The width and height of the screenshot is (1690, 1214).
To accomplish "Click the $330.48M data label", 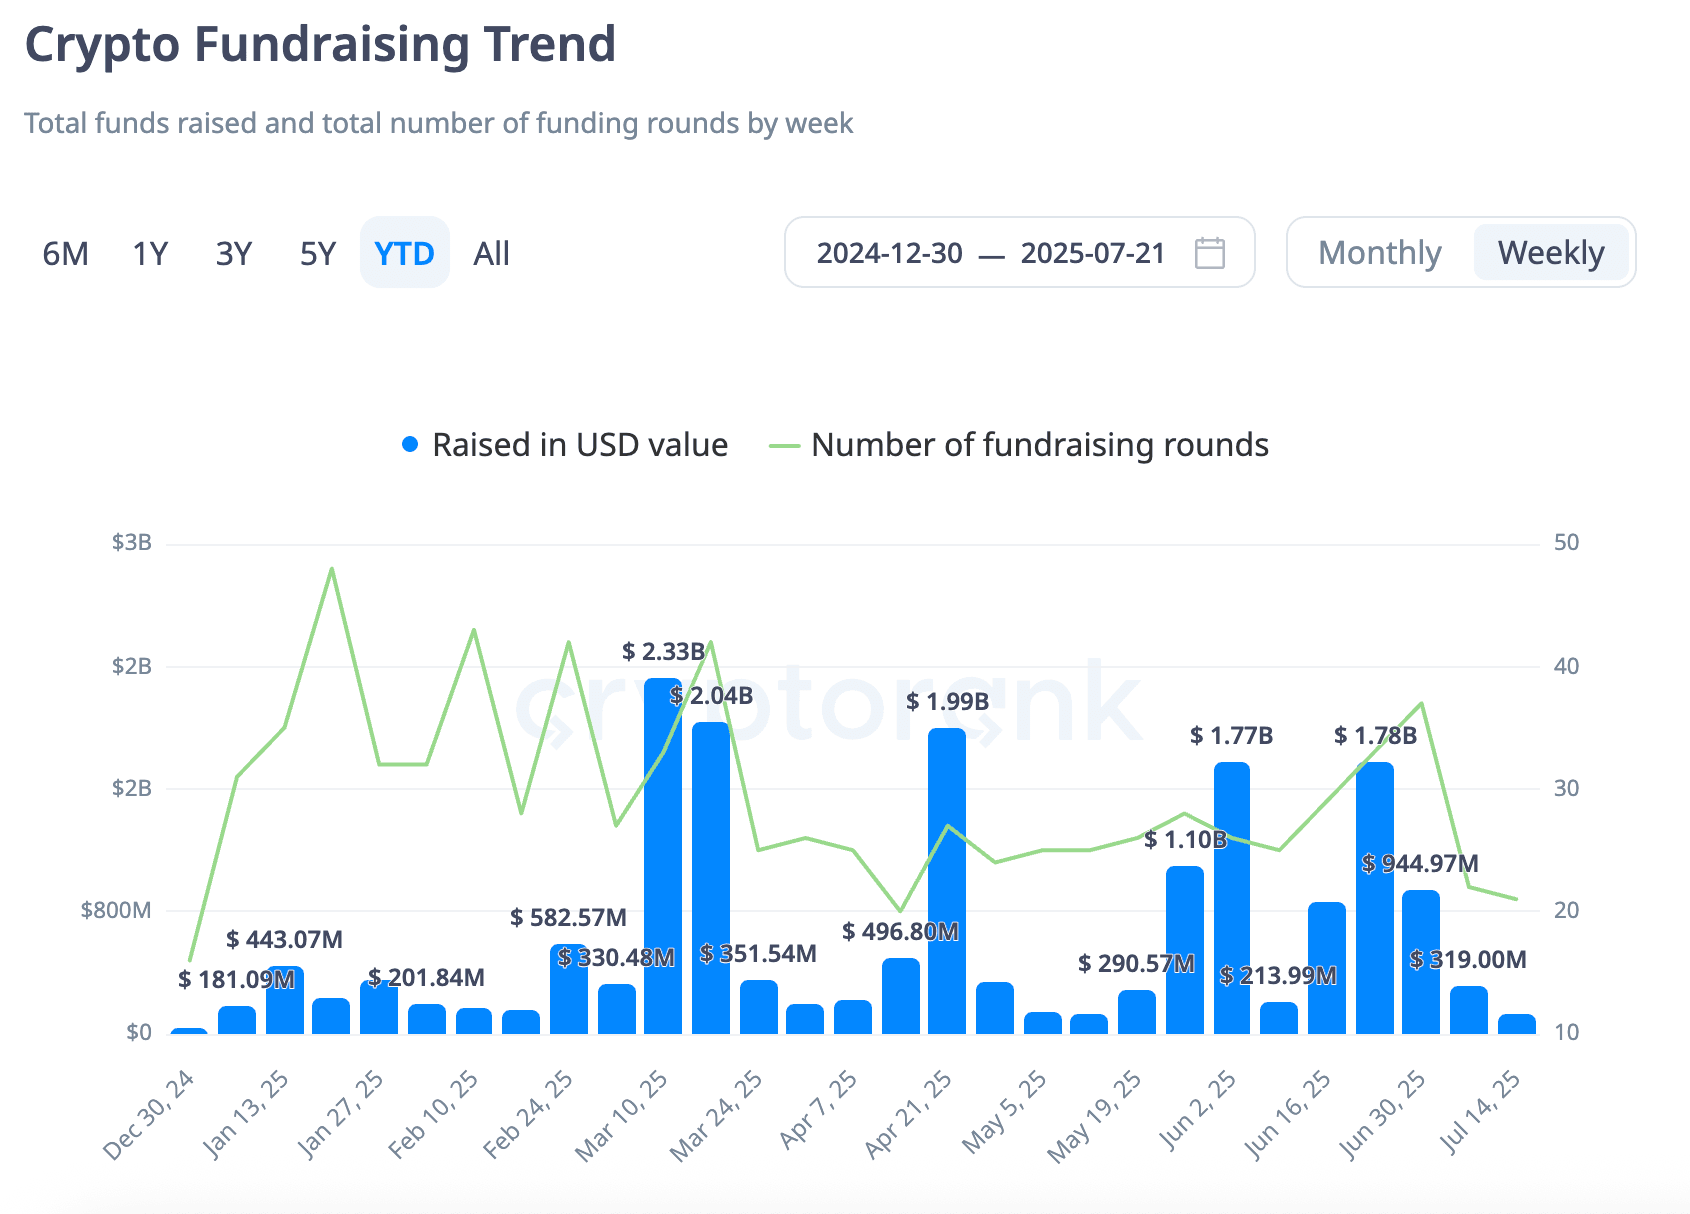I will point(617,958).
